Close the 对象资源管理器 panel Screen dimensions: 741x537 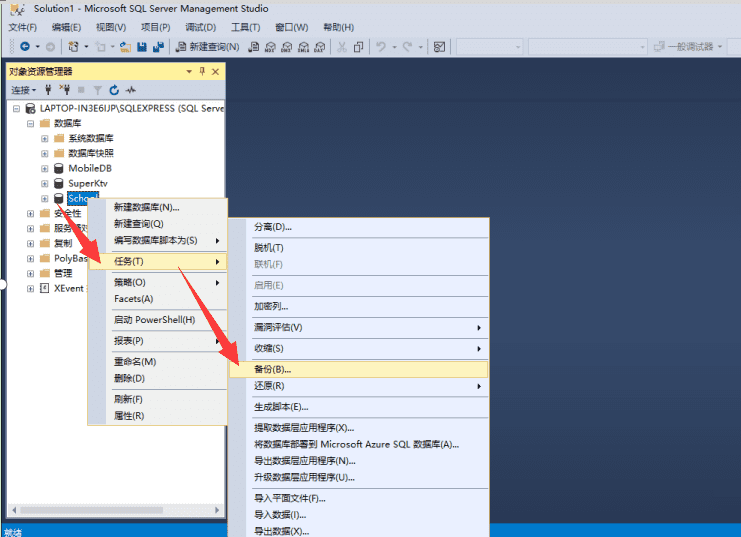point(215,71)
